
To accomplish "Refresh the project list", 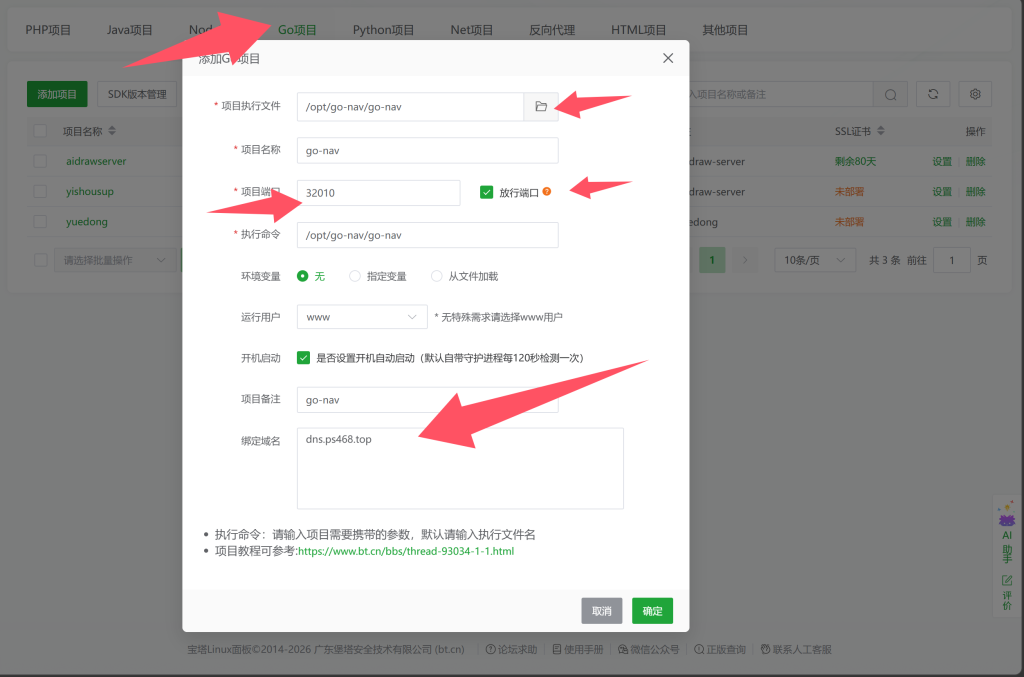I will [933, 94].
